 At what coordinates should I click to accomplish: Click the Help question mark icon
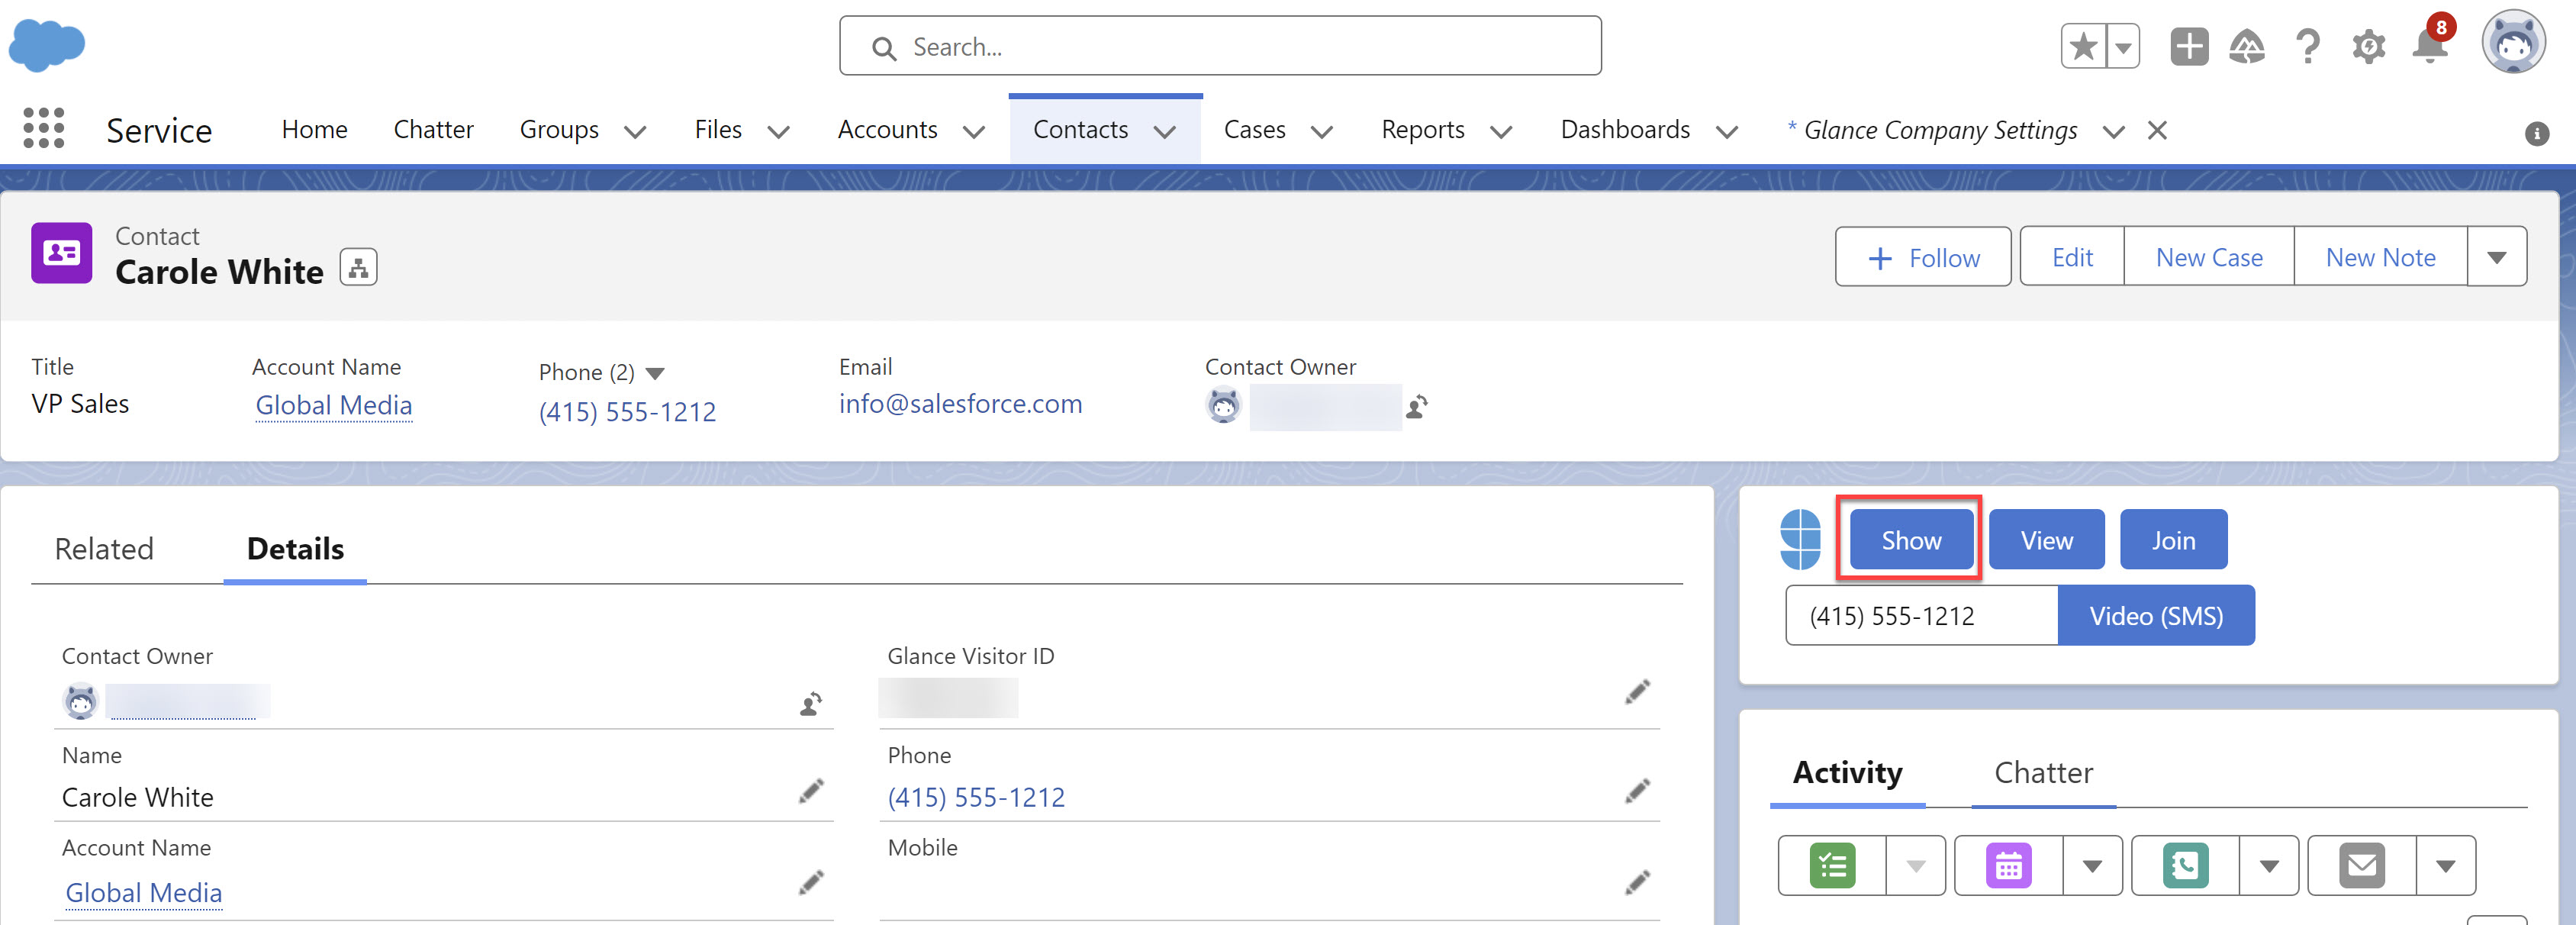click(2307, 46)
